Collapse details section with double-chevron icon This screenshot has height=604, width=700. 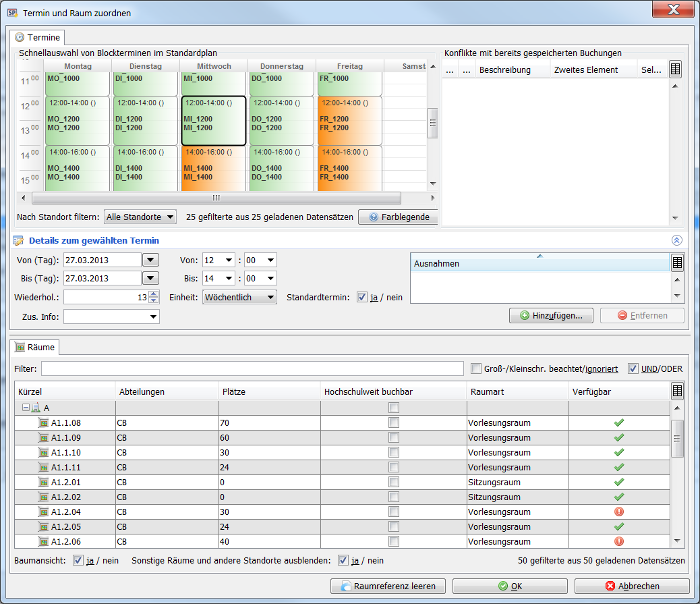(x=677, y=241)
